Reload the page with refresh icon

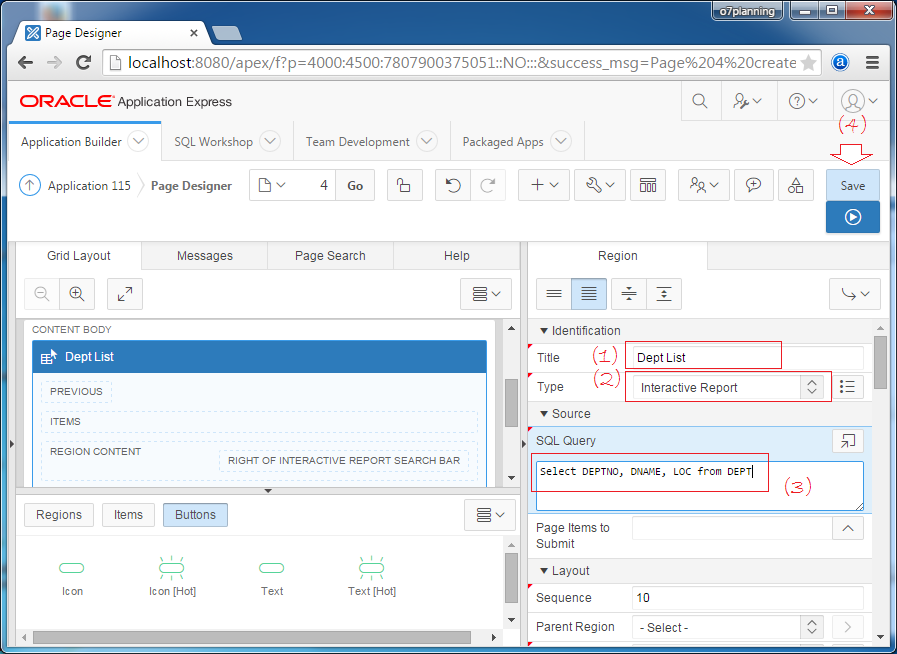coord(84,62)
